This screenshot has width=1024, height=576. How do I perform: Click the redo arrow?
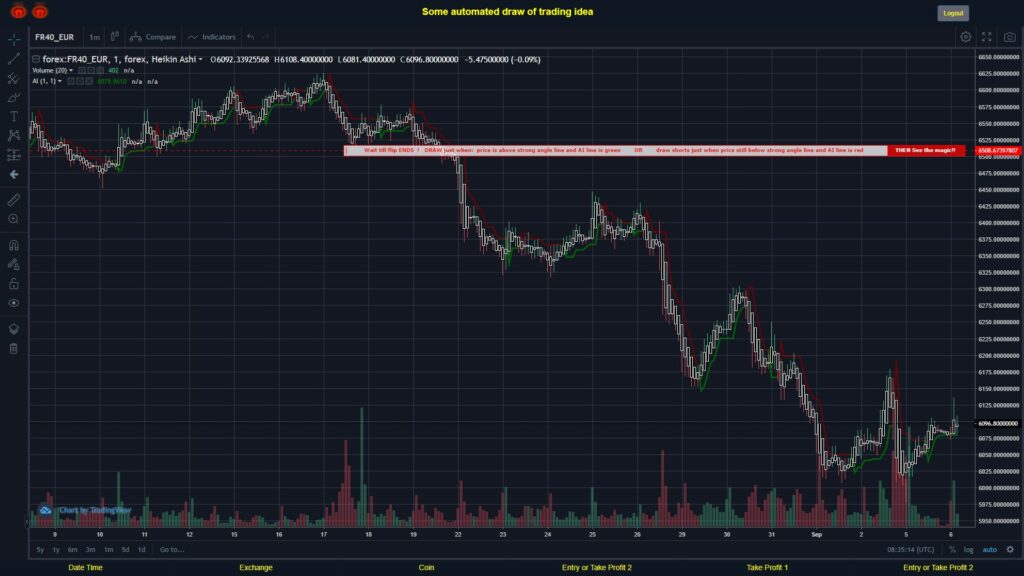coord(266,37)
